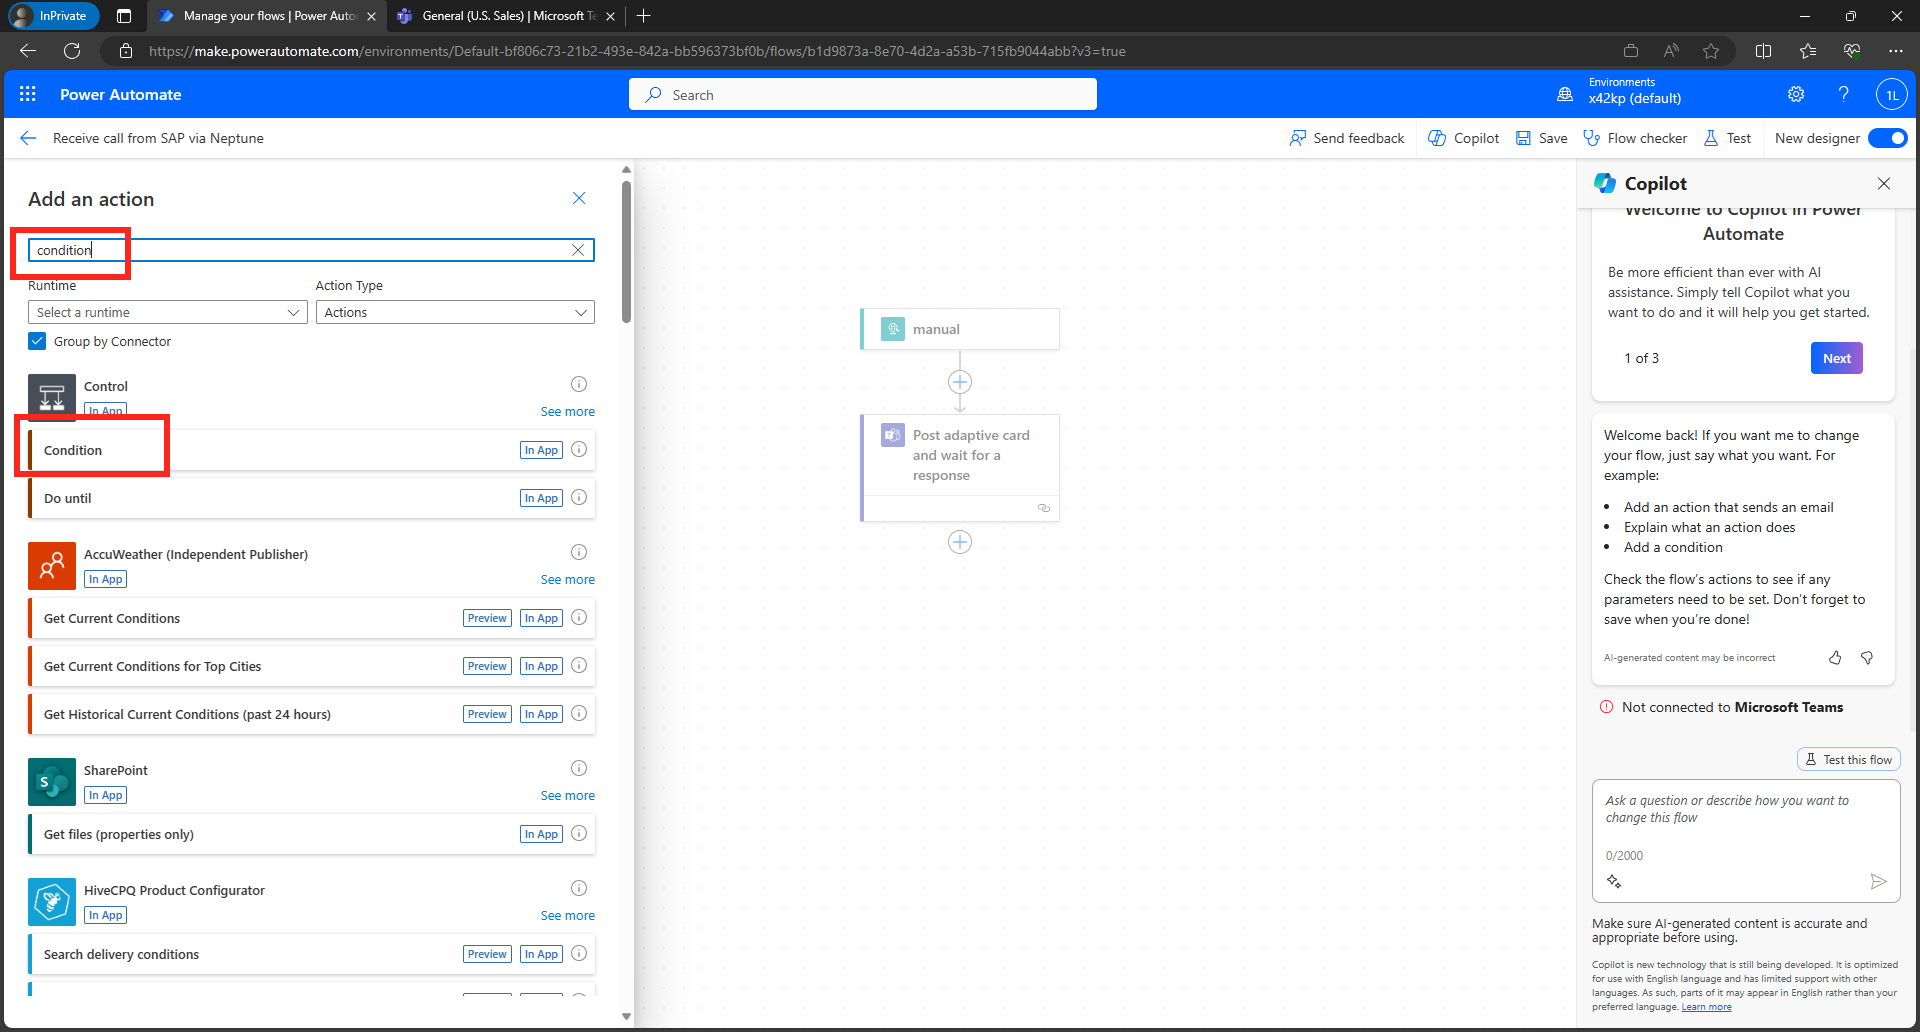The width and height of the screenshot is (1920, 1032).
Task: Toggle Group by Connector checkbox
Action: click(x=37, y=341)
